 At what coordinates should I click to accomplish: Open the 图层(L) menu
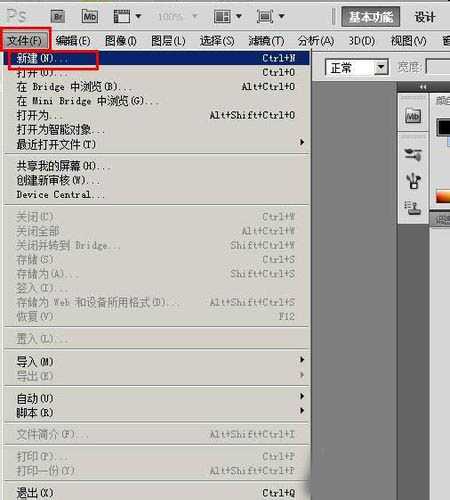tap(168, 41)
